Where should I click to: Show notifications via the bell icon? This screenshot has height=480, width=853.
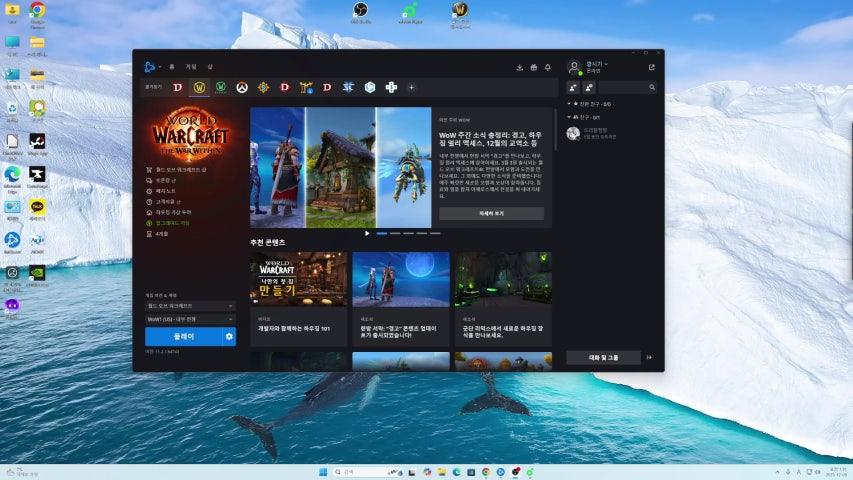pyautogui.click(x=547, y=67)
